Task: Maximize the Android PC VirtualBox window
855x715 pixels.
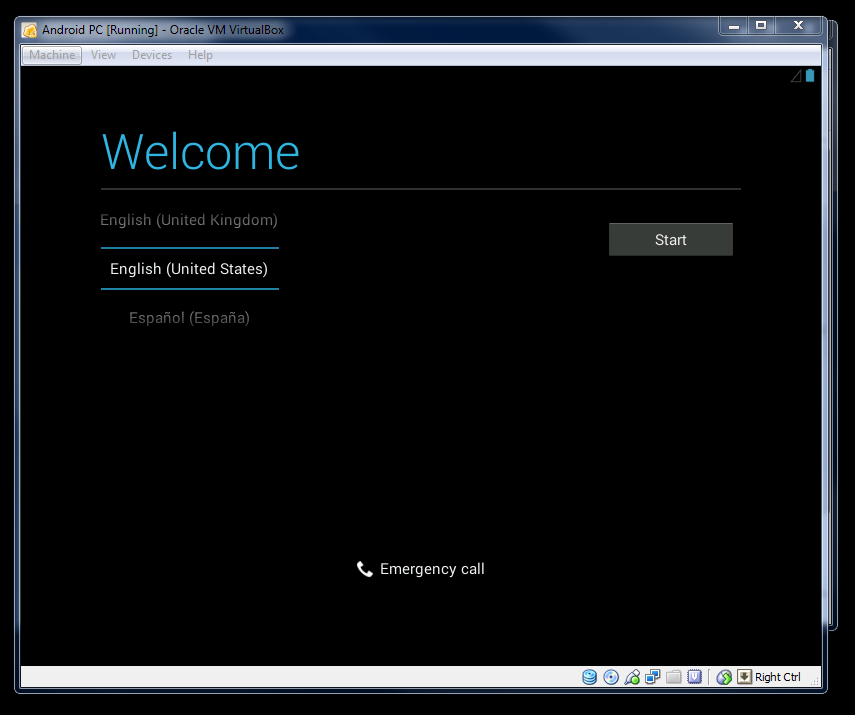Action: click(x=761, y=26)
